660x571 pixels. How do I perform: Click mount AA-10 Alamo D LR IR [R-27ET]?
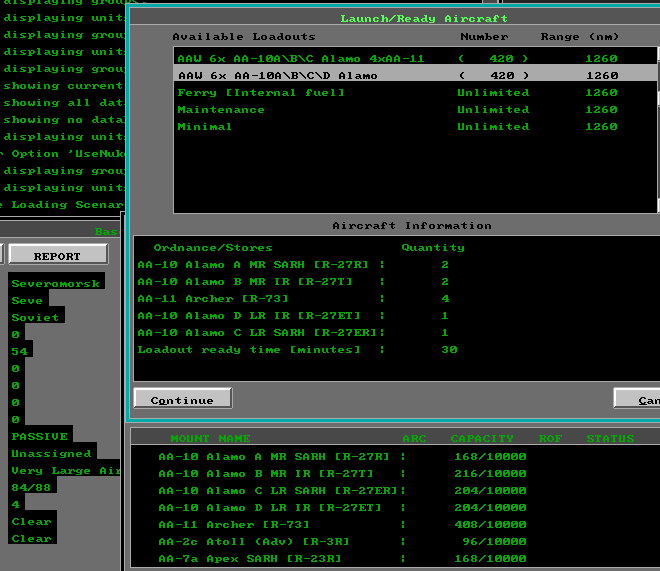[x=342, y=507]
